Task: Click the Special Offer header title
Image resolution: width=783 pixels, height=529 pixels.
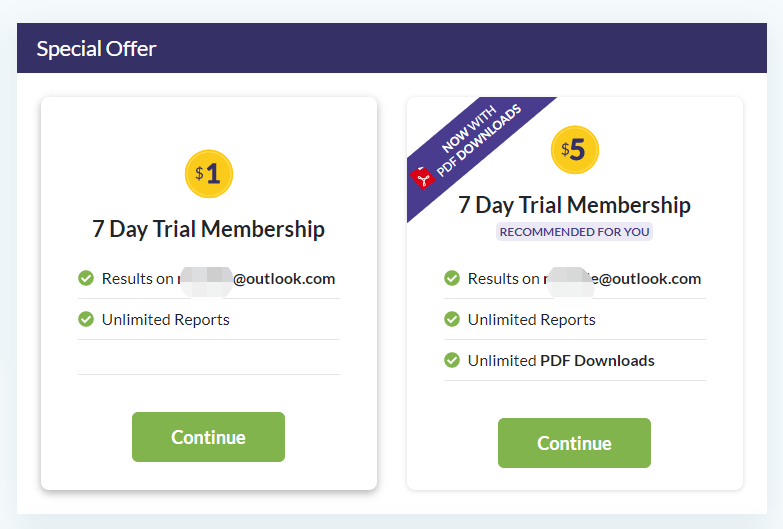Action: click(x=96, y=49)
